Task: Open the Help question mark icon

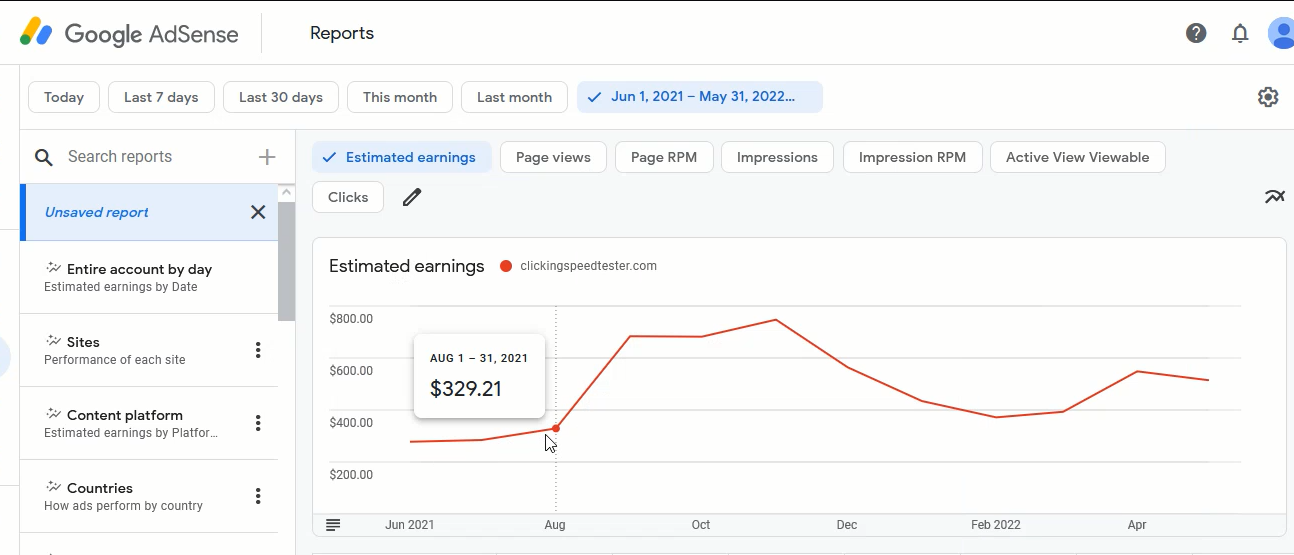Action: [1196, 33]
